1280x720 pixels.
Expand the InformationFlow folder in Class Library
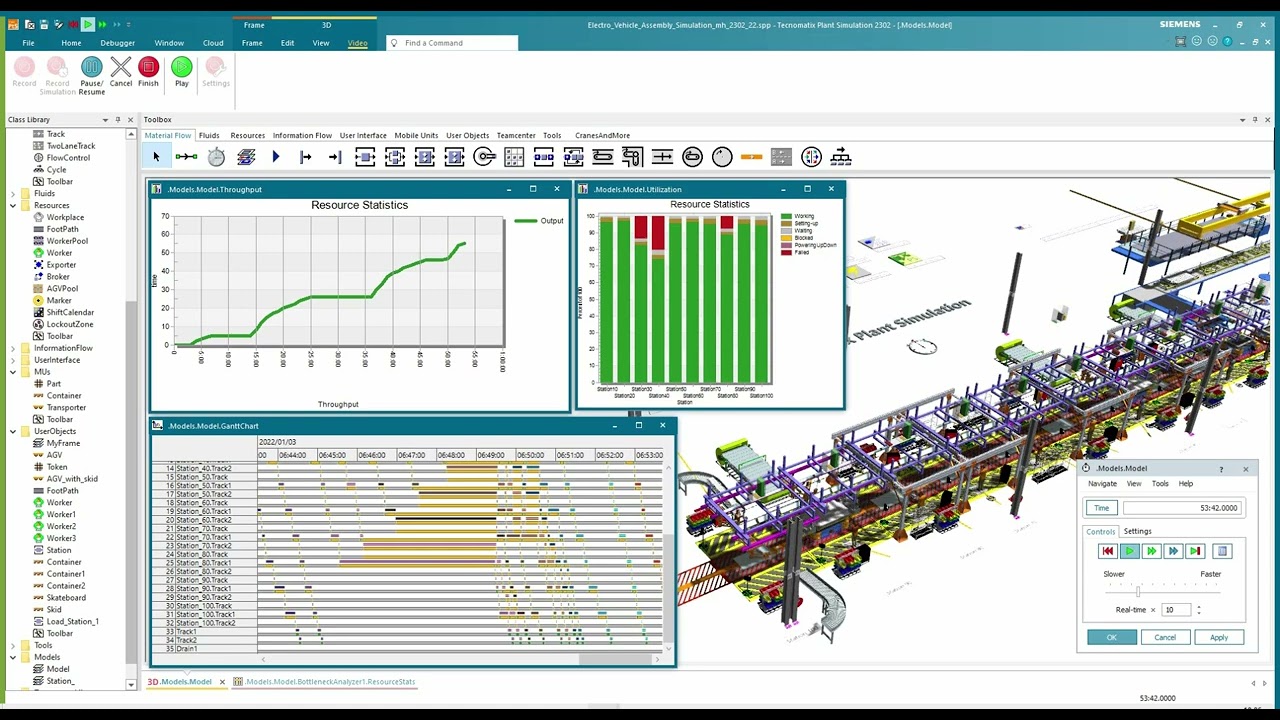tap(13, 348)
